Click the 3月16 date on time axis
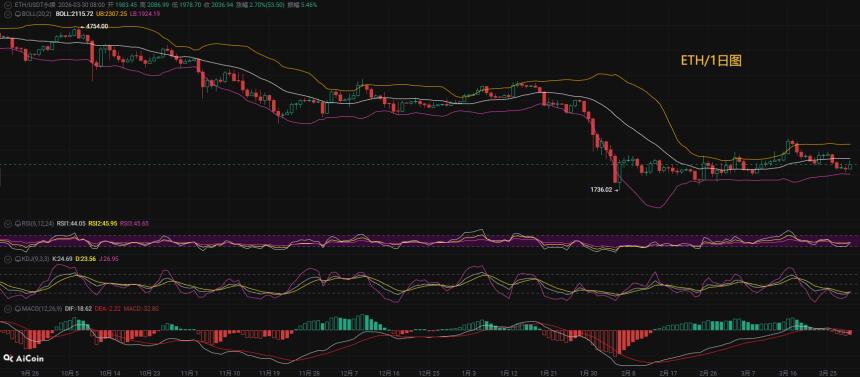Screen dimensions: 860x377 [788, 373]
